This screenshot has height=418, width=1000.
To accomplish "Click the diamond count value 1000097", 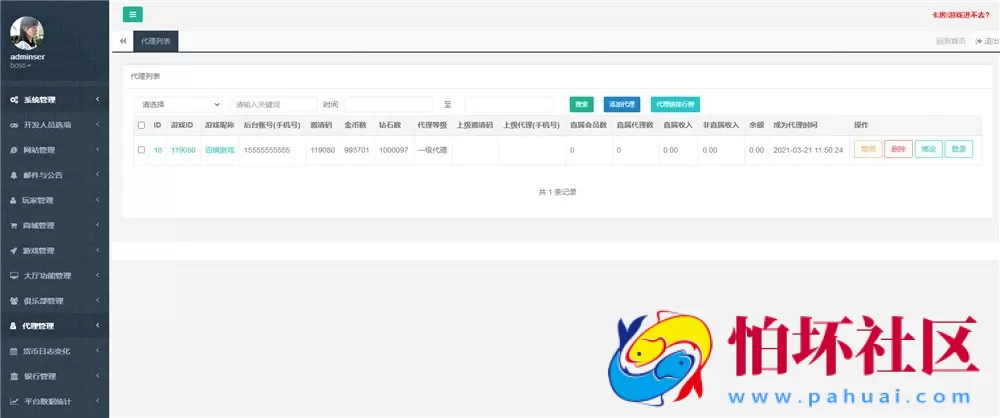I will pos(393,150).
